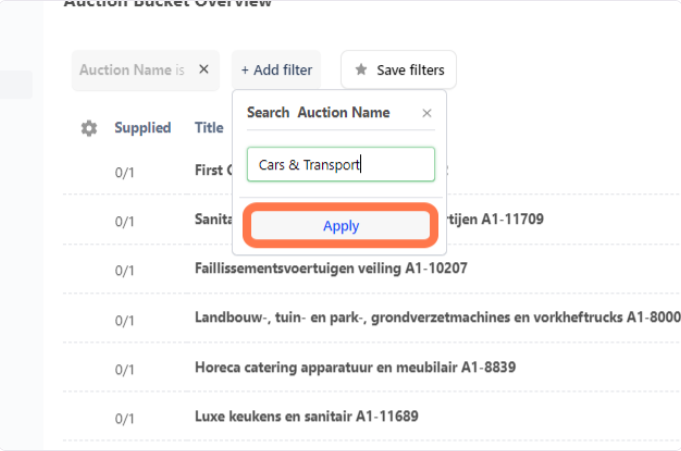Click supplied 0/1 value for Luxe keukens row
The width and height of the screenshot is (681, 451).
[x=124, y=418]
